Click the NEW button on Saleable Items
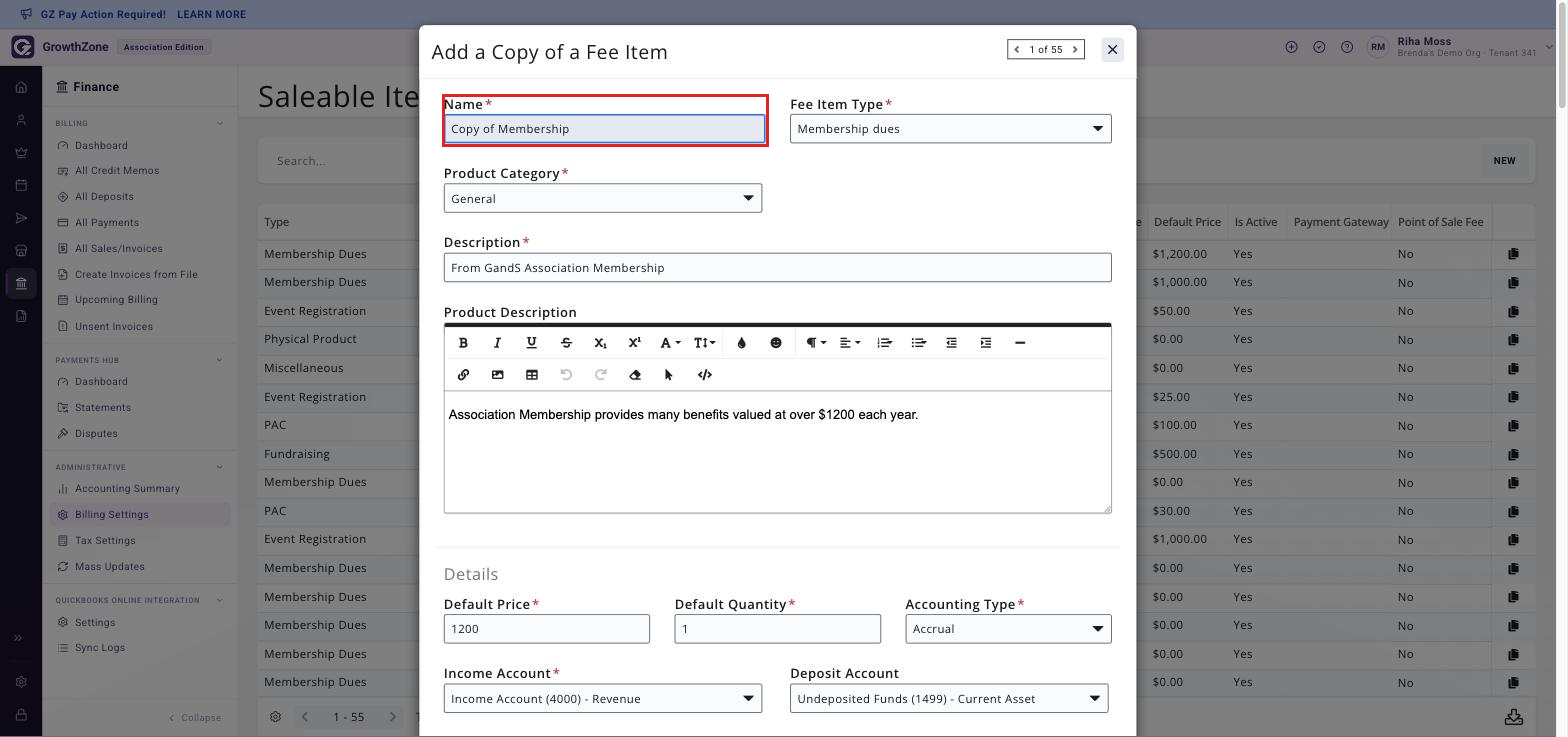1568x737 pixels. [x=1504, y=161]
